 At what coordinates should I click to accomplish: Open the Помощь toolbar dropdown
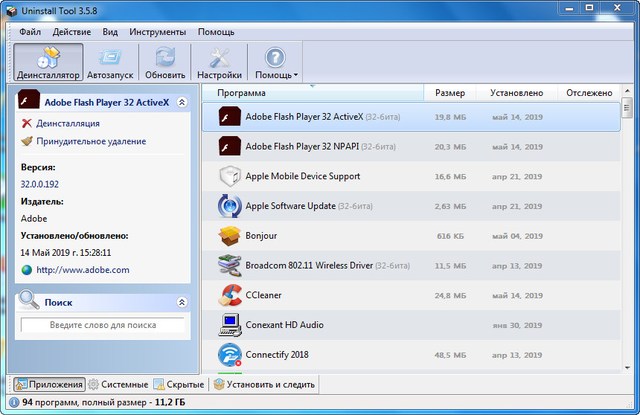(x=275, y=62)
